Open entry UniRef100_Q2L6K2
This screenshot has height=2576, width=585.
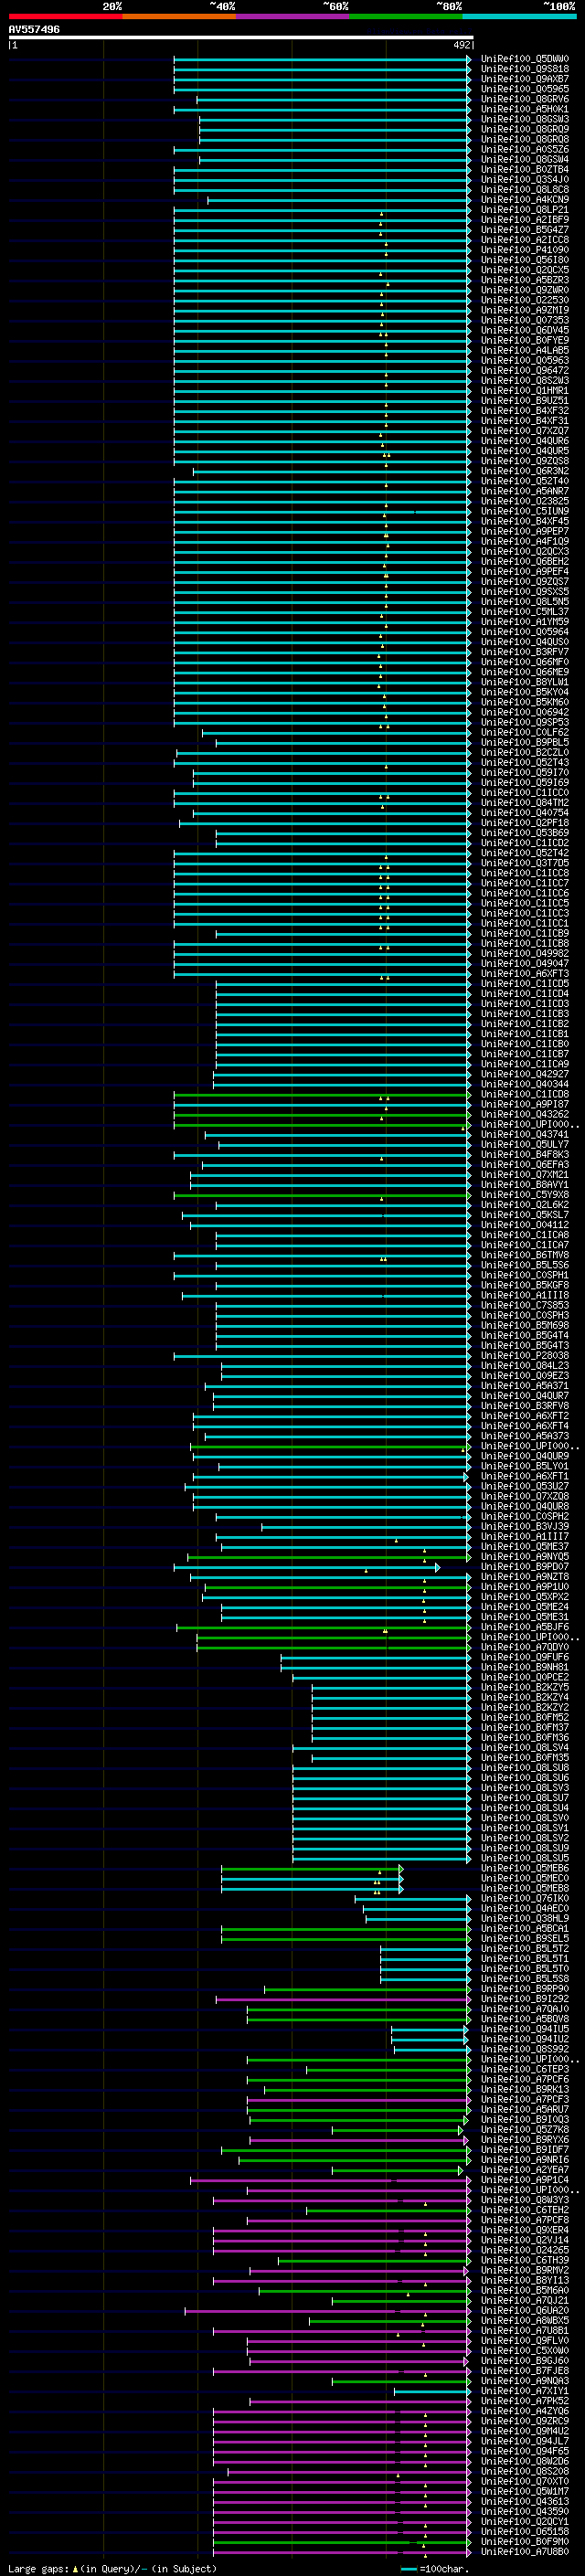click(x=525, y=1204)
